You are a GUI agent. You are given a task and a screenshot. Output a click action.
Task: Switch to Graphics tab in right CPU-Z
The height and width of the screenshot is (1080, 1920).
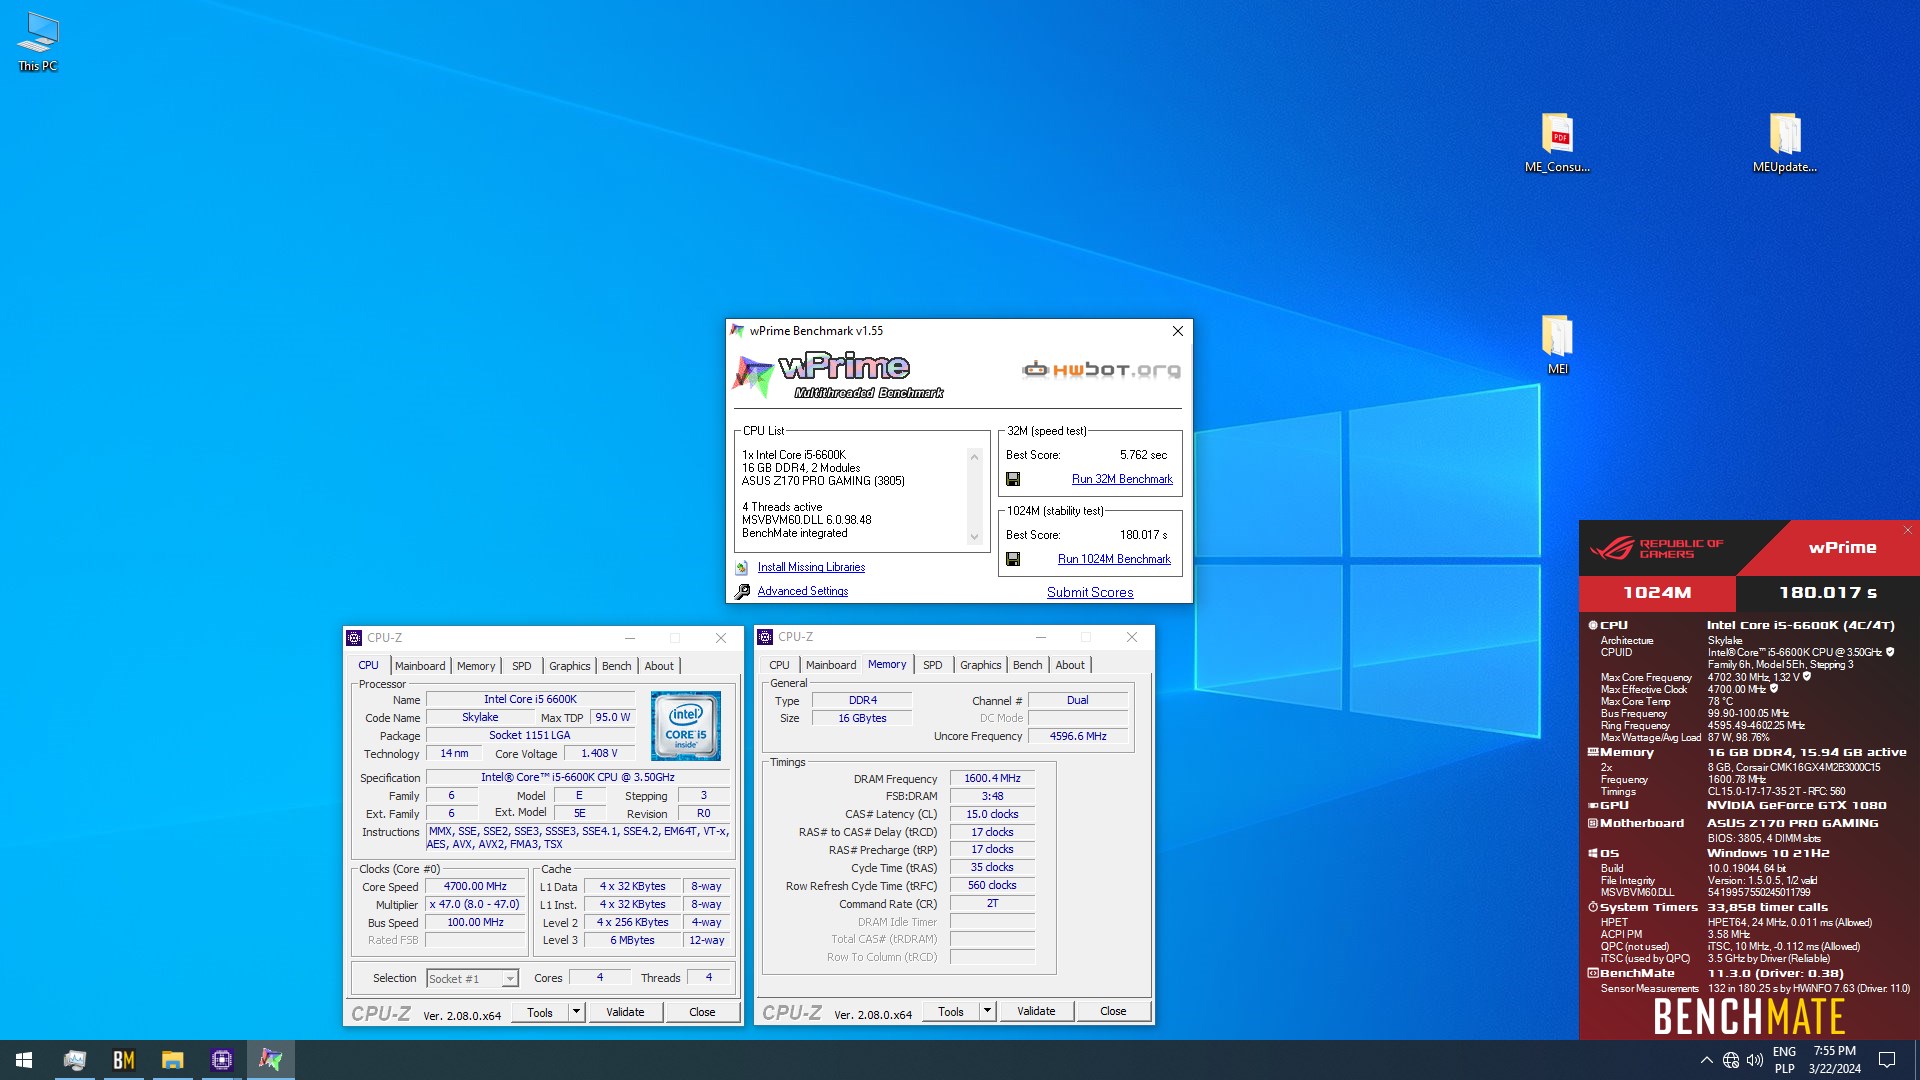tap(981, 665)
